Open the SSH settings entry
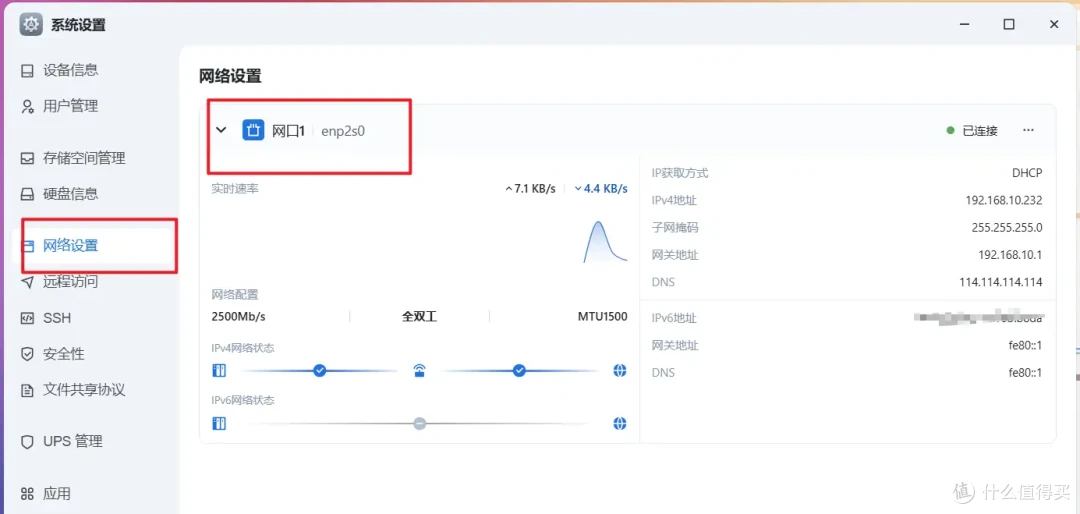 point(57,318)
